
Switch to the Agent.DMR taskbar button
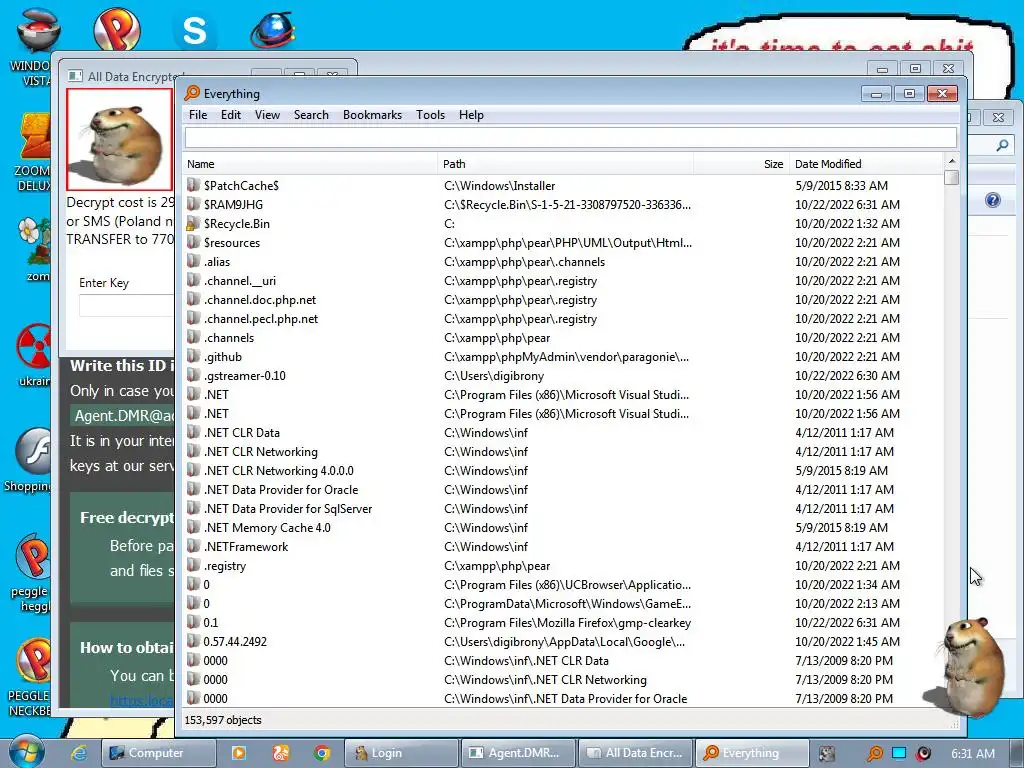tap(518, 753)
